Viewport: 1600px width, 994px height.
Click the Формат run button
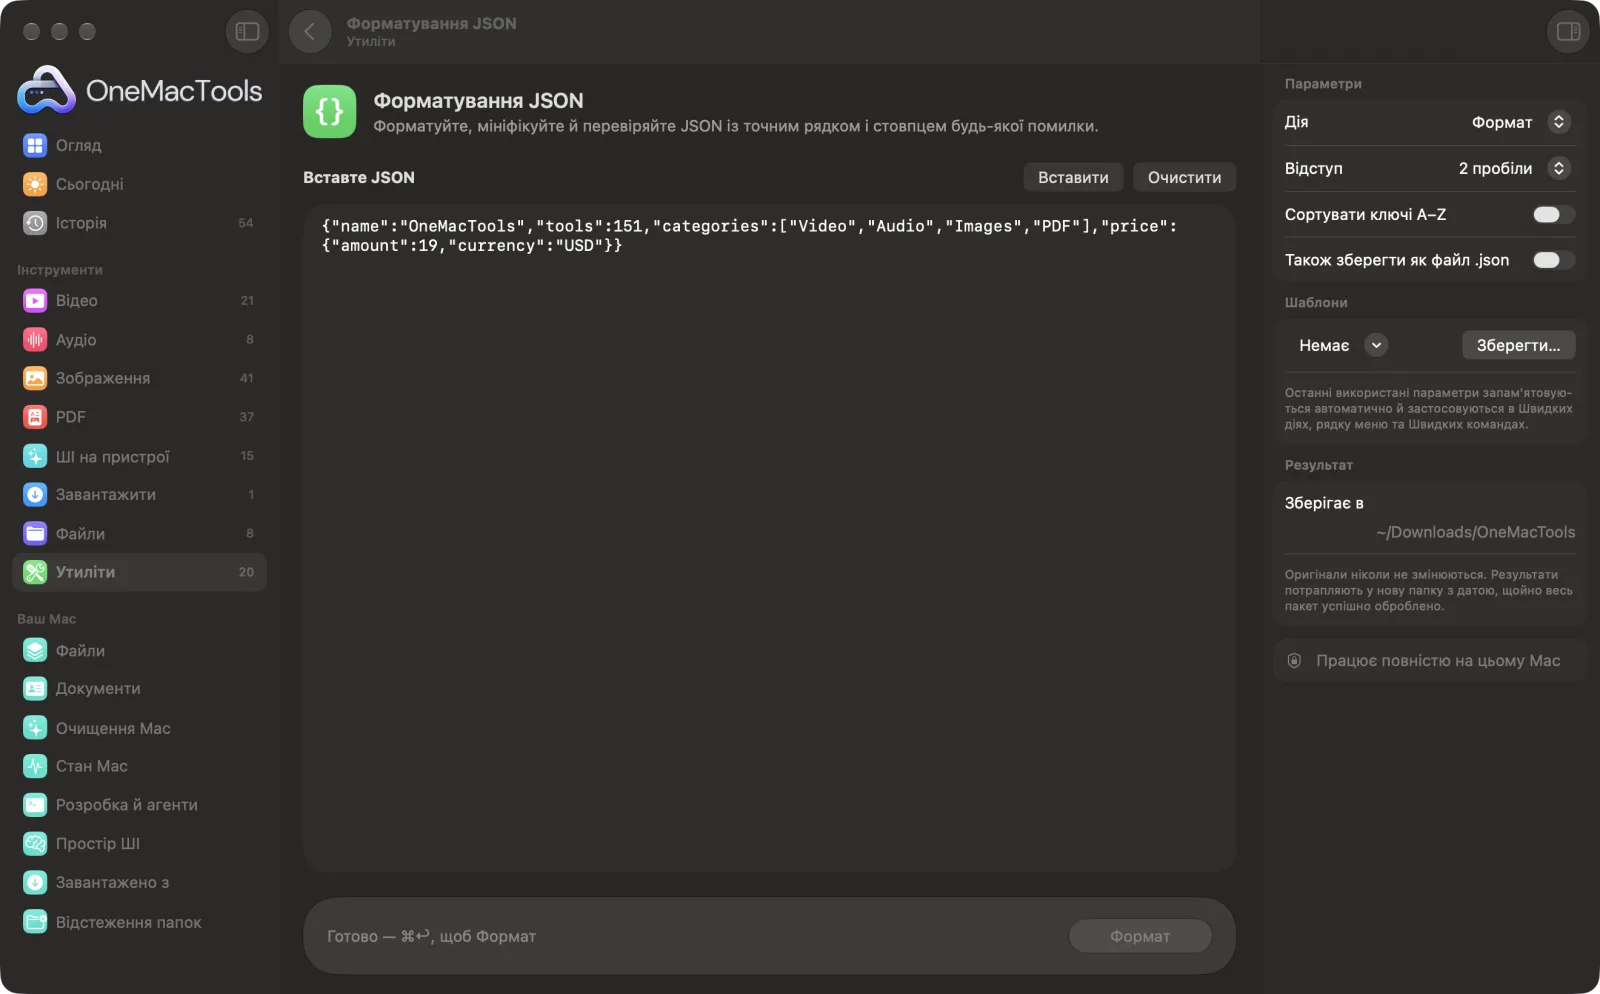pos(1140,936)
